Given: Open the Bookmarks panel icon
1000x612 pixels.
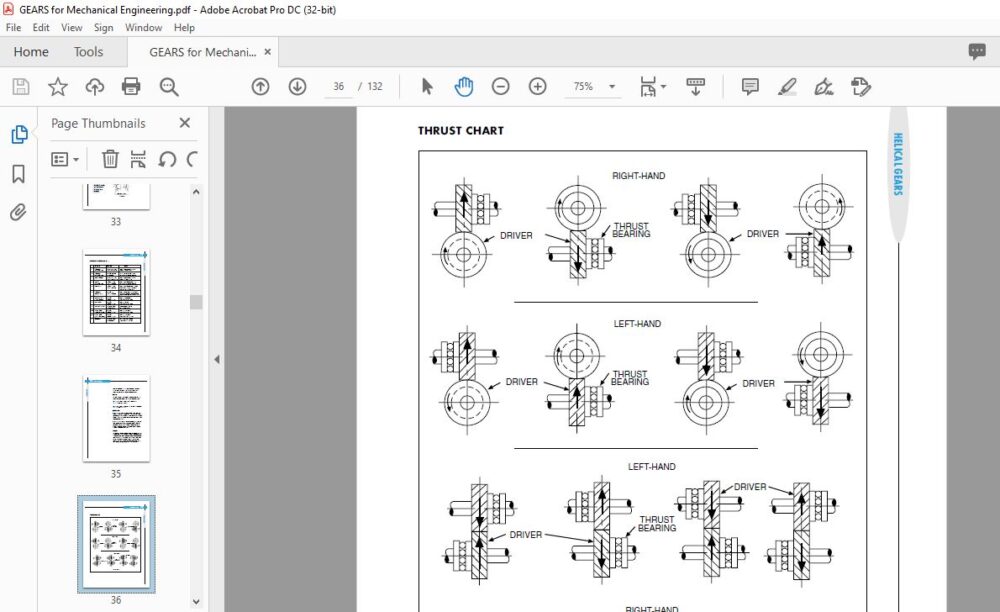Looking at the screenshot, I should (x=18, y=173).
